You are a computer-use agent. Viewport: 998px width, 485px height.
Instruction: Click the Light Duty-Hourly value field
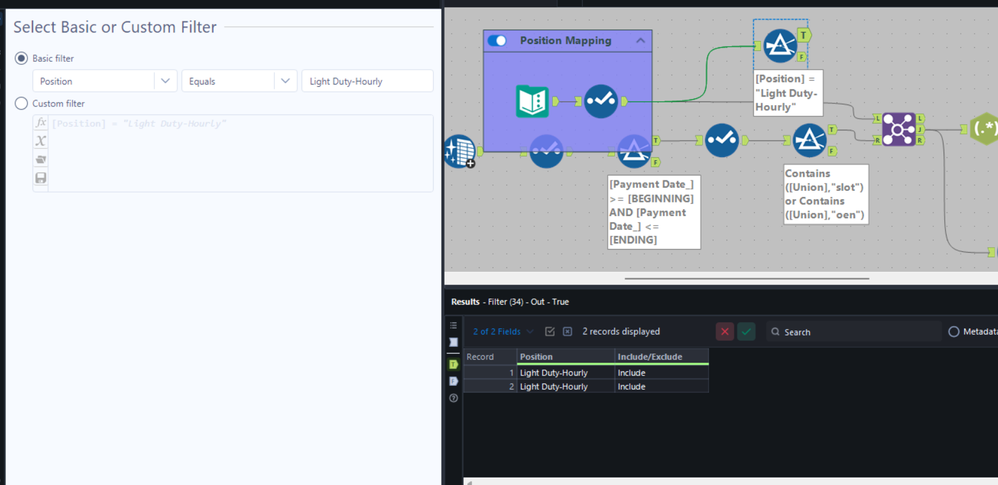click(367, 81)
